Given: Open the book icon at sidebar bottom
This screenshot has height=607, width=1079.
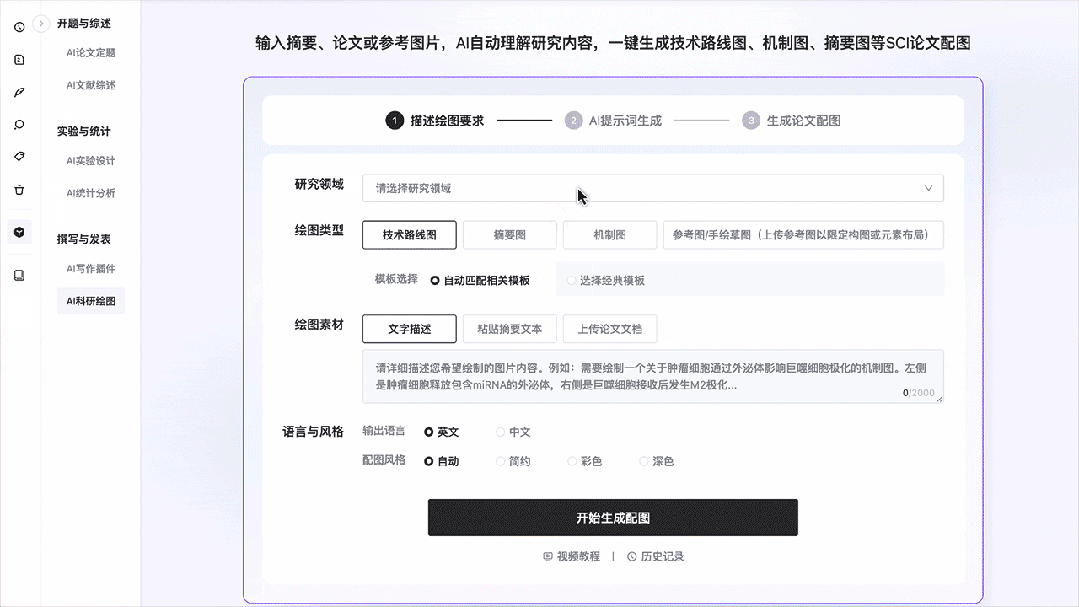Looking at the screenshot, I should click(x=19, y=275).
